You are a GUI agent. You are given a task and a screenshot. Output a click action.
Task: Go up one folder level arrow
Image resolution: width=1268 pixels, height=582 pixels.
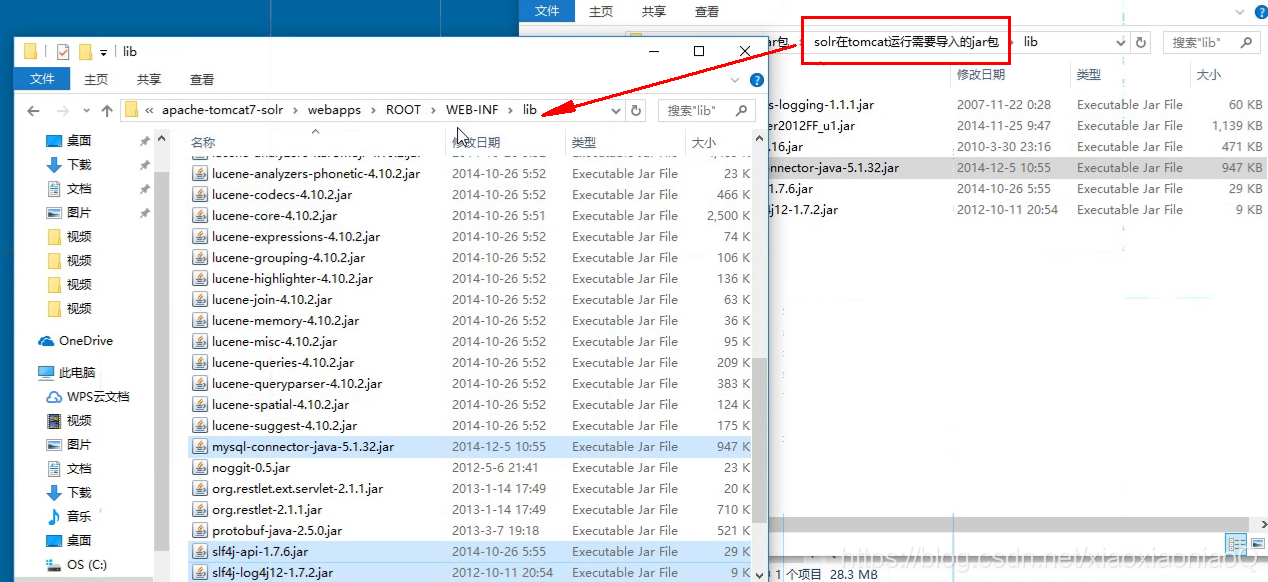107,111
